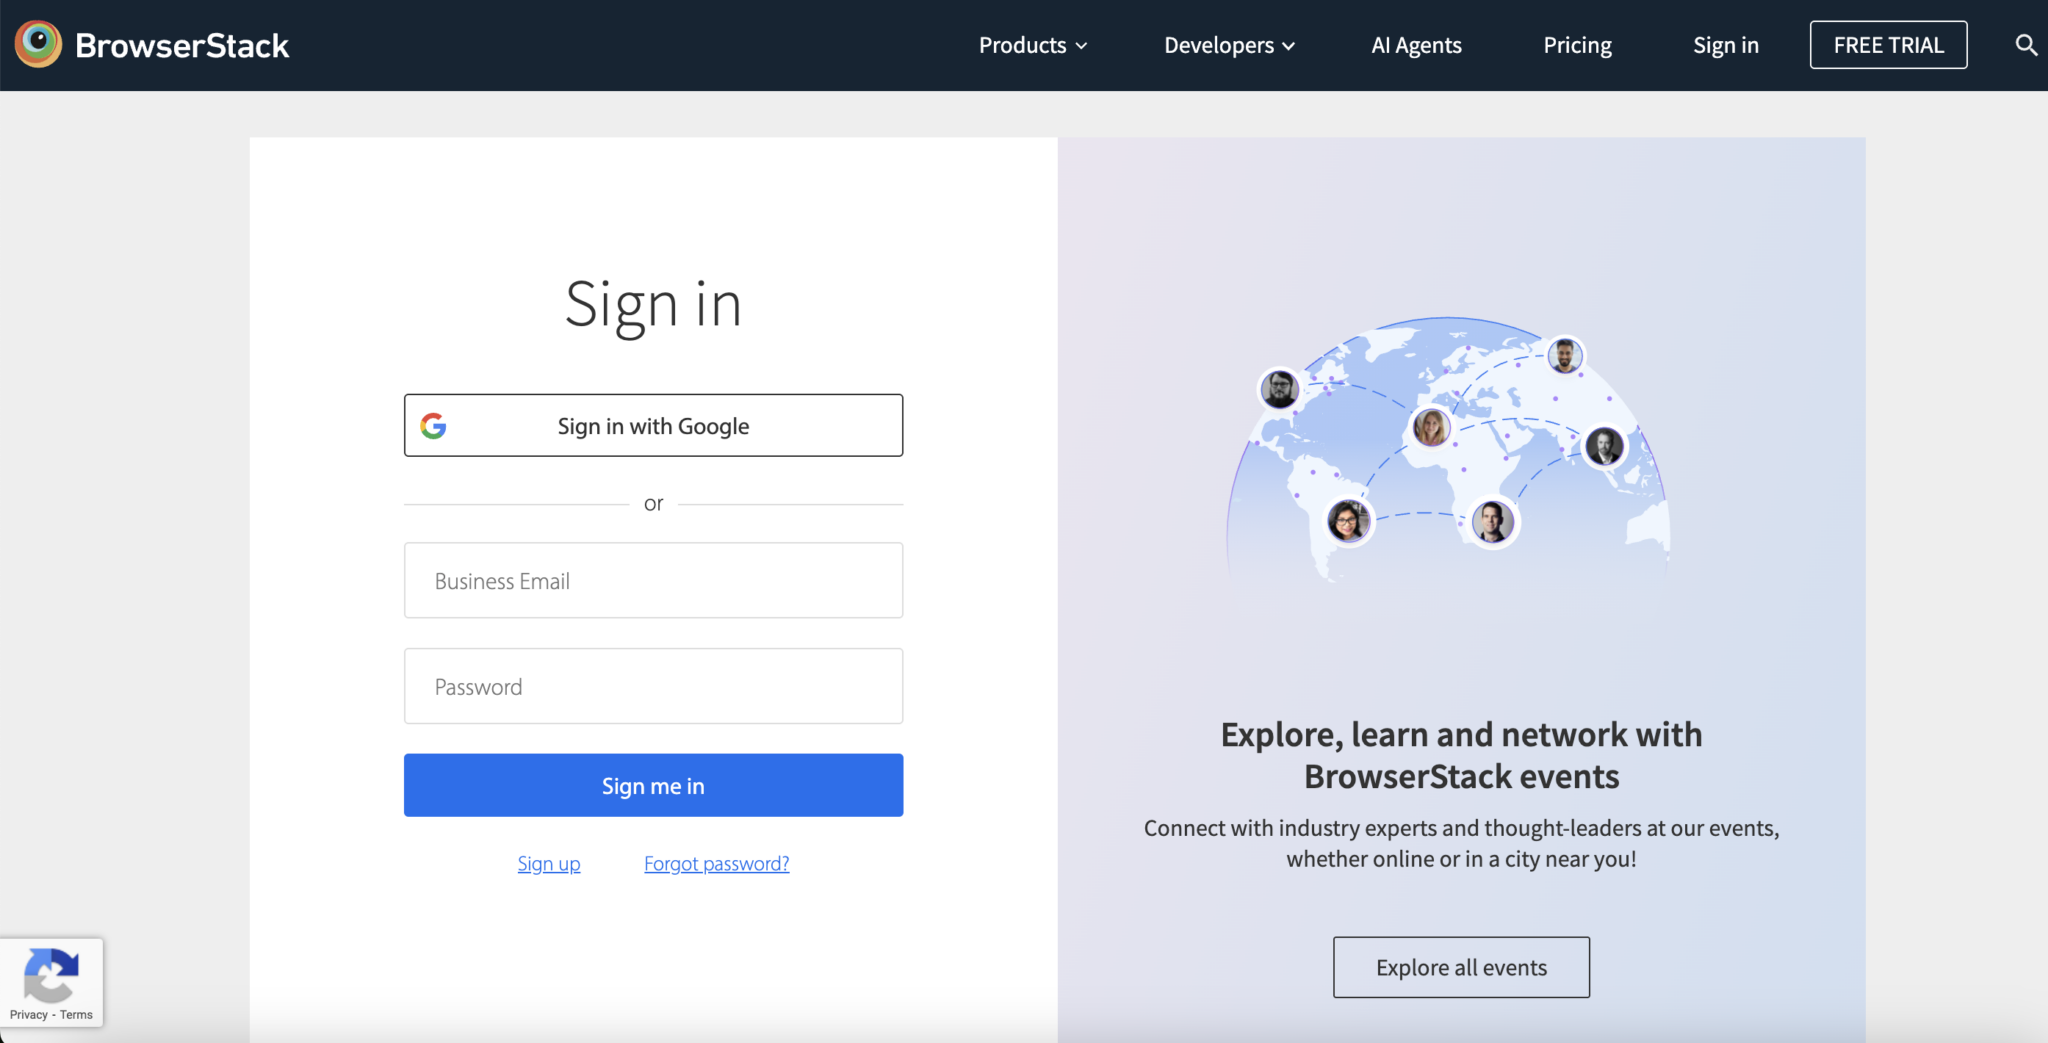The image size is (2048, 1043).
Task: Click the Business Email input field
Action: pos(652,580)
